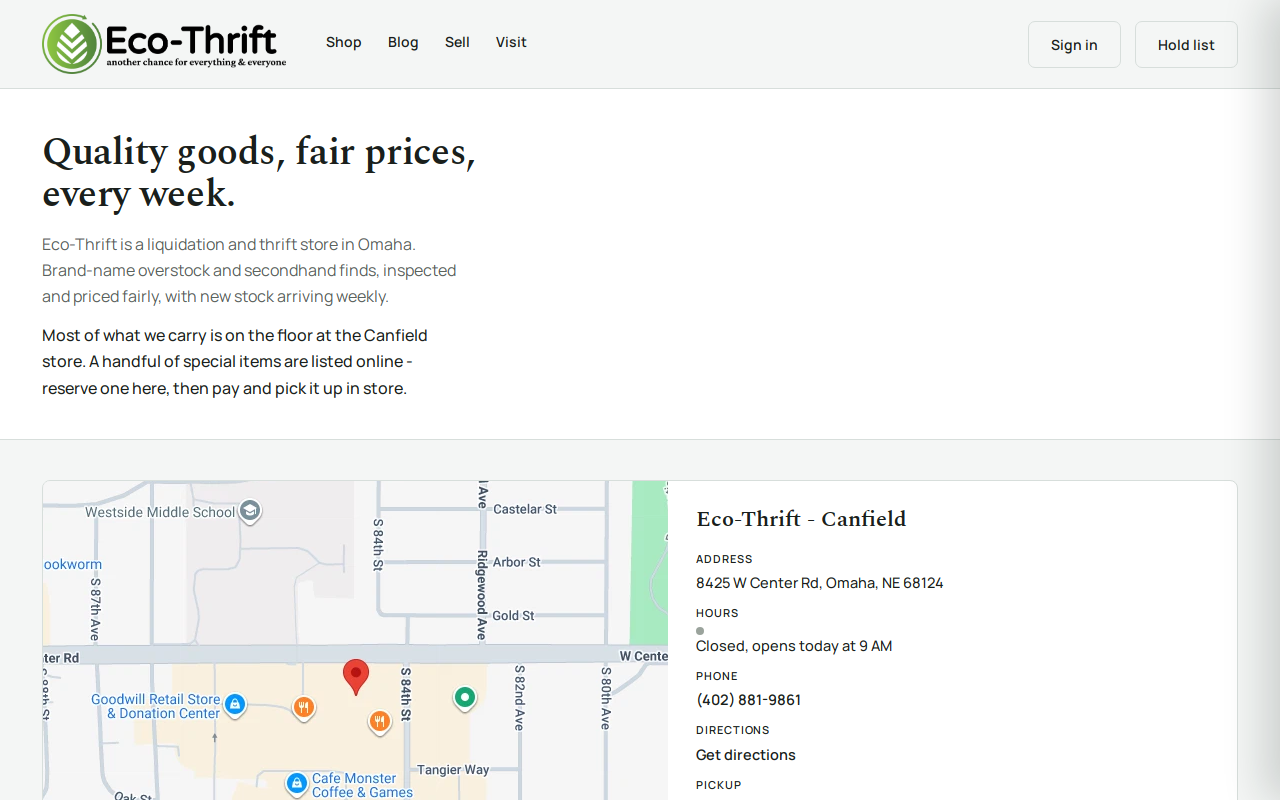
Task: Click the Cafe Monster Coffee & Games label
Action: tap(362, 785)
